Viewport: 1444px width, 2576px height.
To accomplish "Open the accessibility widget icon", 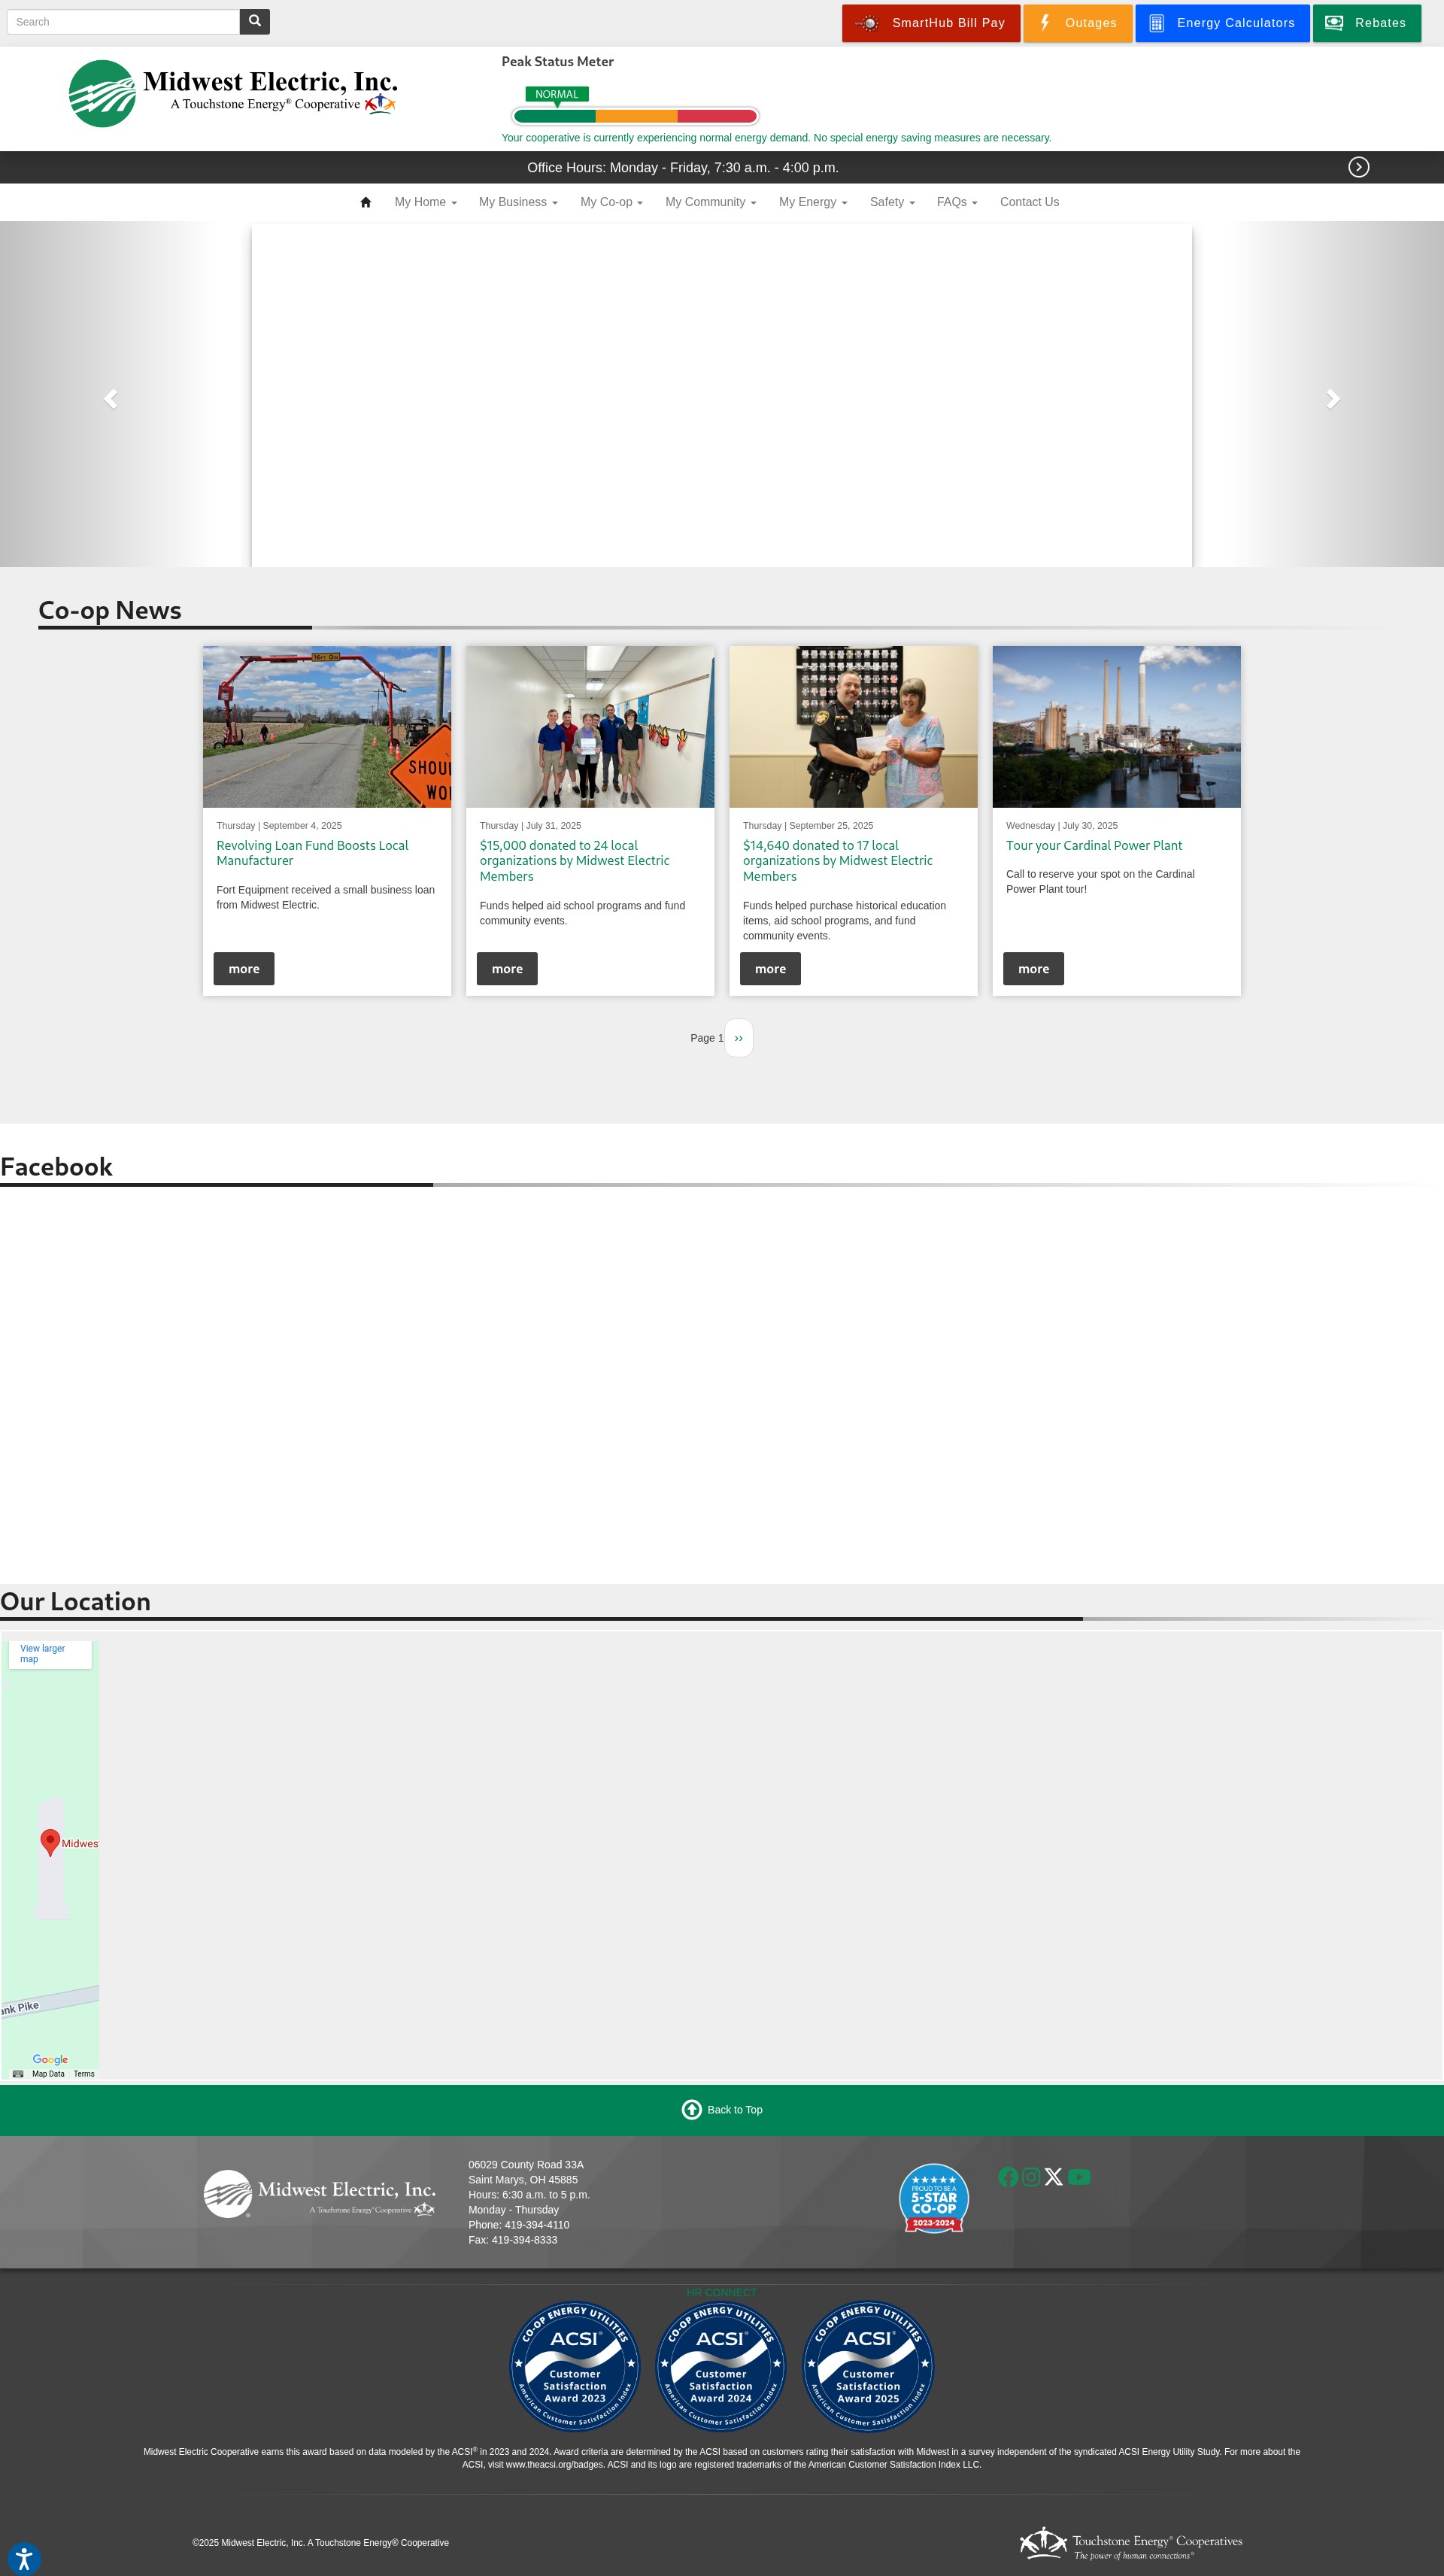I will click(24, 2559).
